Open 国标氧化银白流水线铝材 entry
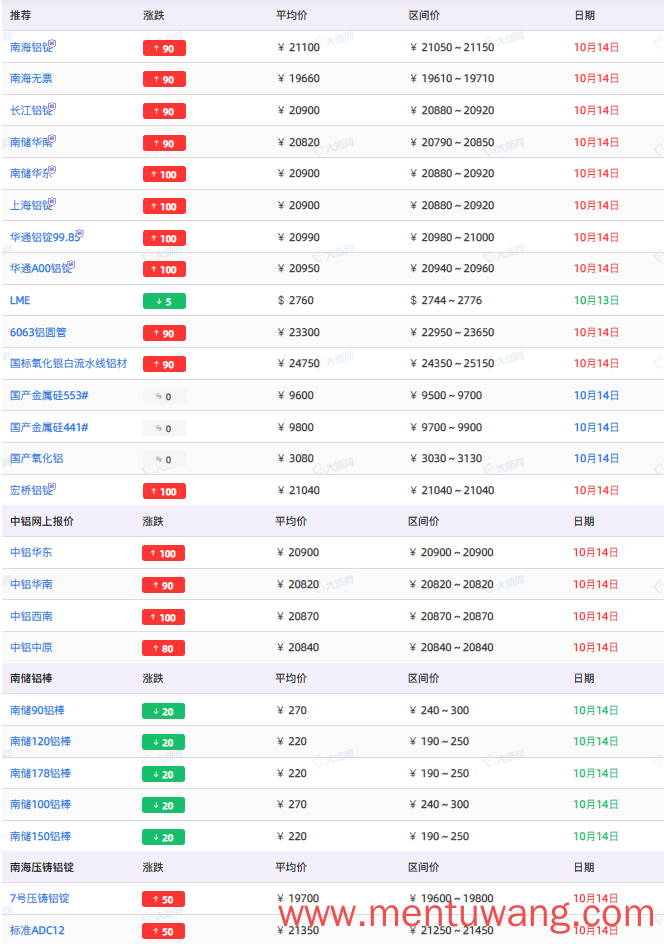This screenshot has width=664, height=944. tap(69, 364)
